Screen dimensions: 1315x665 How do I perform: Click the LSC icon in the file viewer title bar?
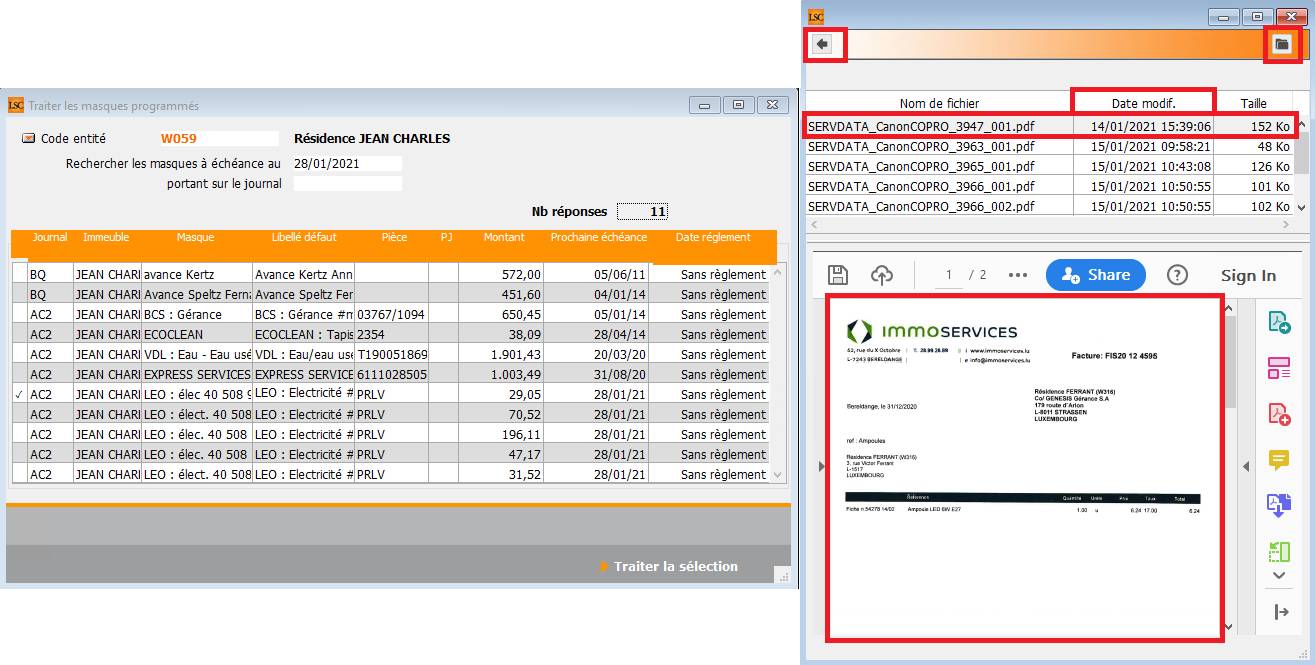[816, 16]
